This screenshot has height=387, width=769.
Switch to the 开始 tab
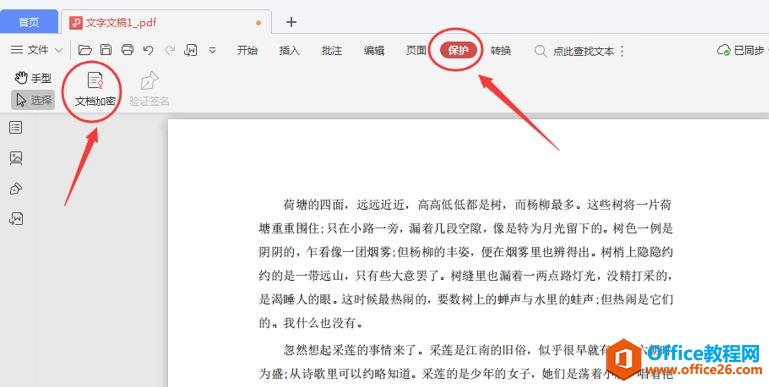247,50
